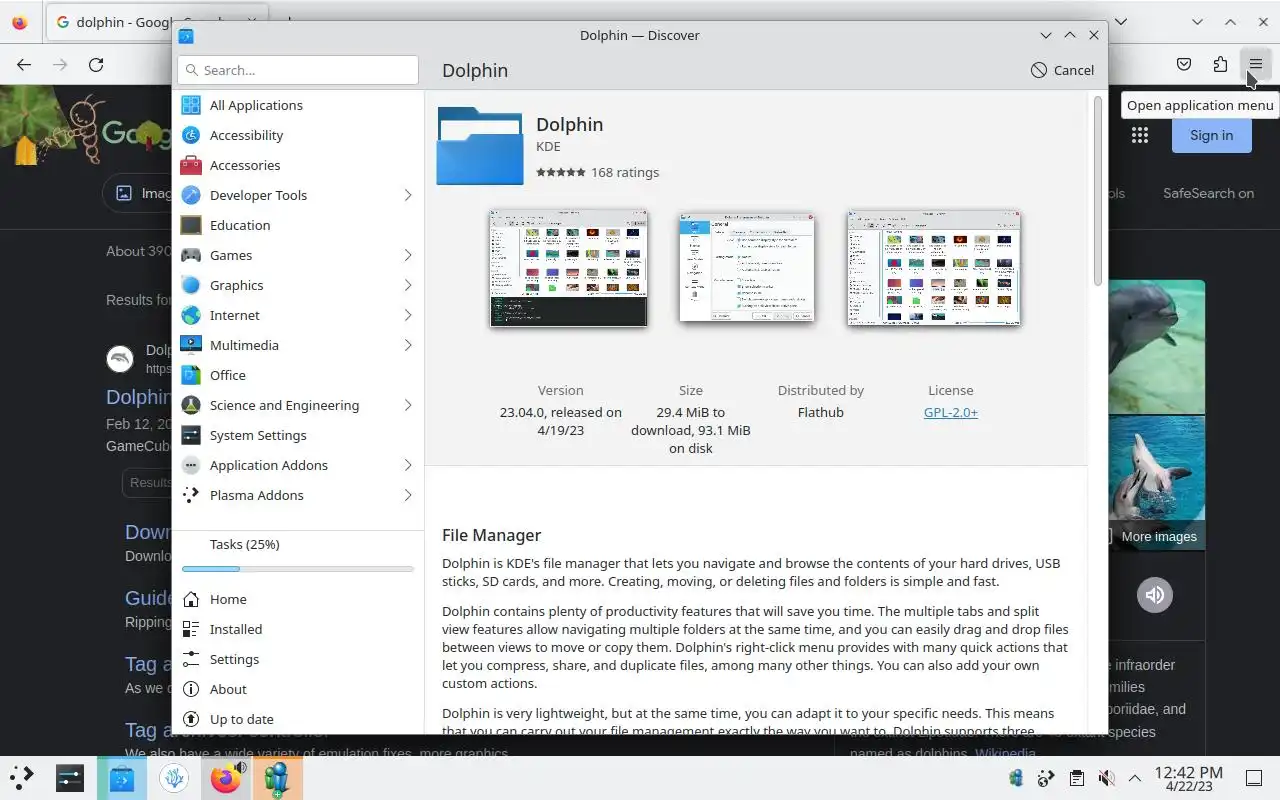Open the All Applications category
This screenshot has height=800, width=1280.
coord(298,105)
